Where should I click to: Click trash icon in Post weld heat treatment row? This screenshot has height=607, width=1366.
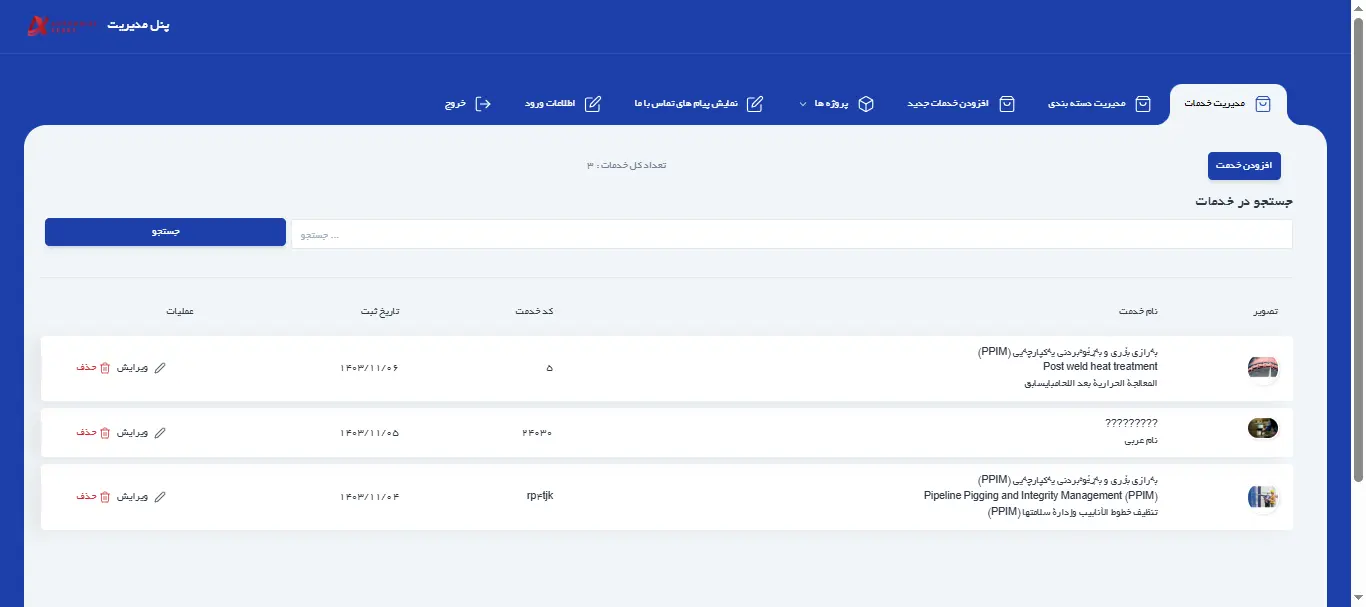(x=105, y=368)
